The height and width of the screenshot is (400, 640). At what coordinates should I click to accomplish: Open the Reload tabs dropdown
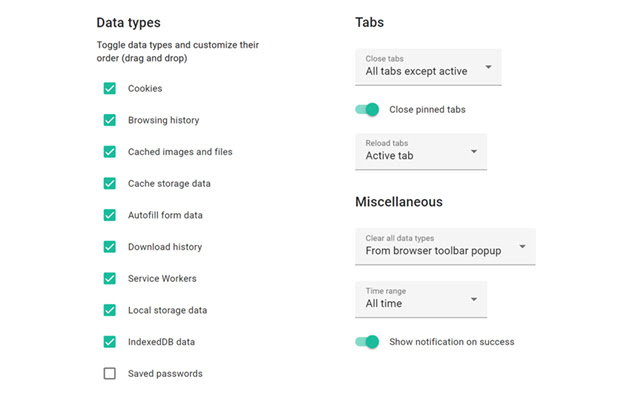click(420, 151)
